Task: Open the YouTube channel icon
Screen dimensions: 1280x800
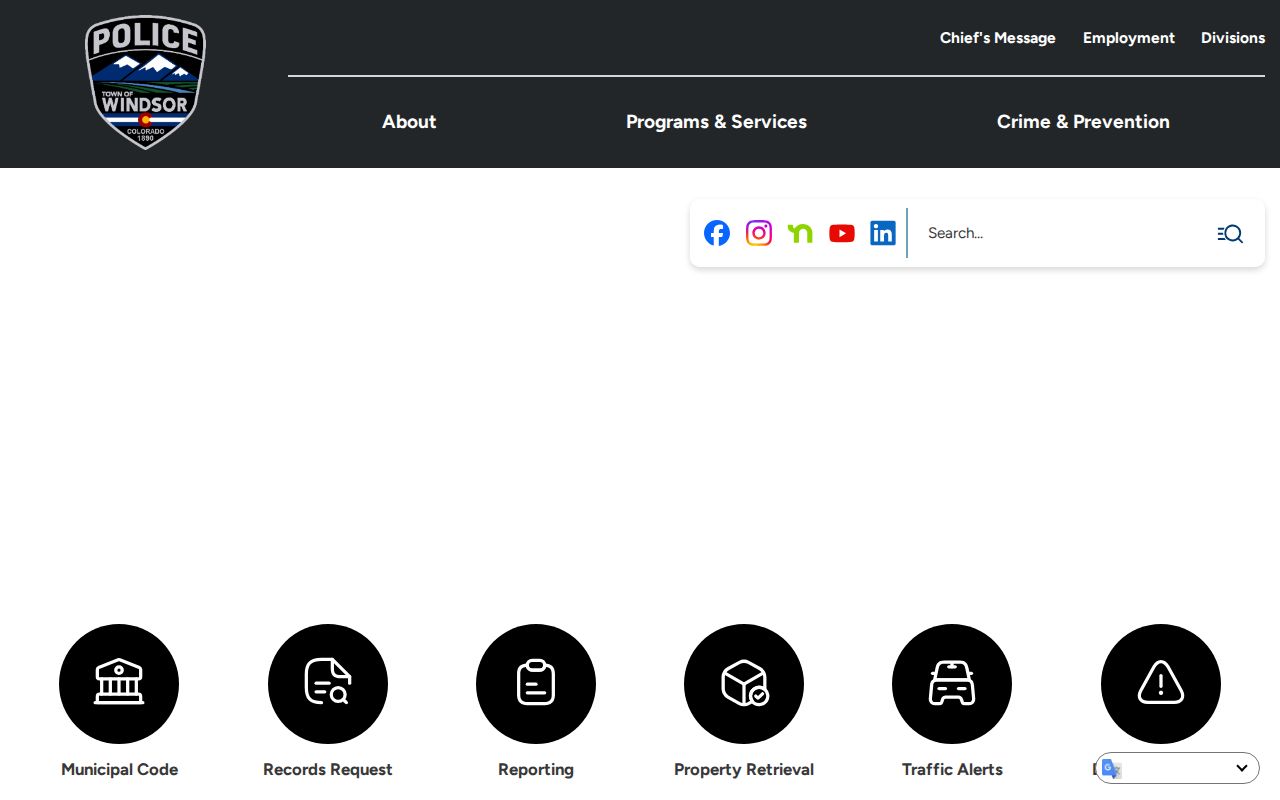Action: point(842,233)
